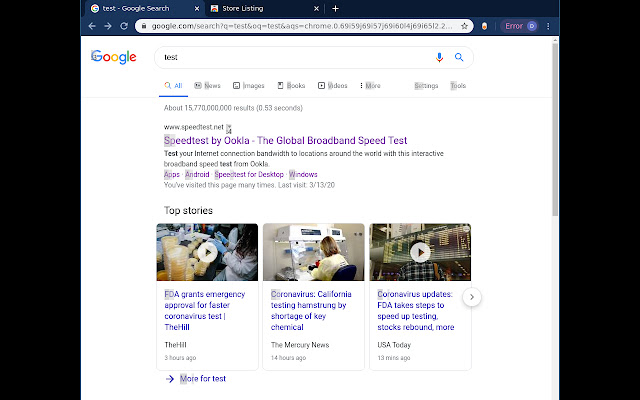
Task: Reload the page with the refresh icon
Action: tap(140, 25)
